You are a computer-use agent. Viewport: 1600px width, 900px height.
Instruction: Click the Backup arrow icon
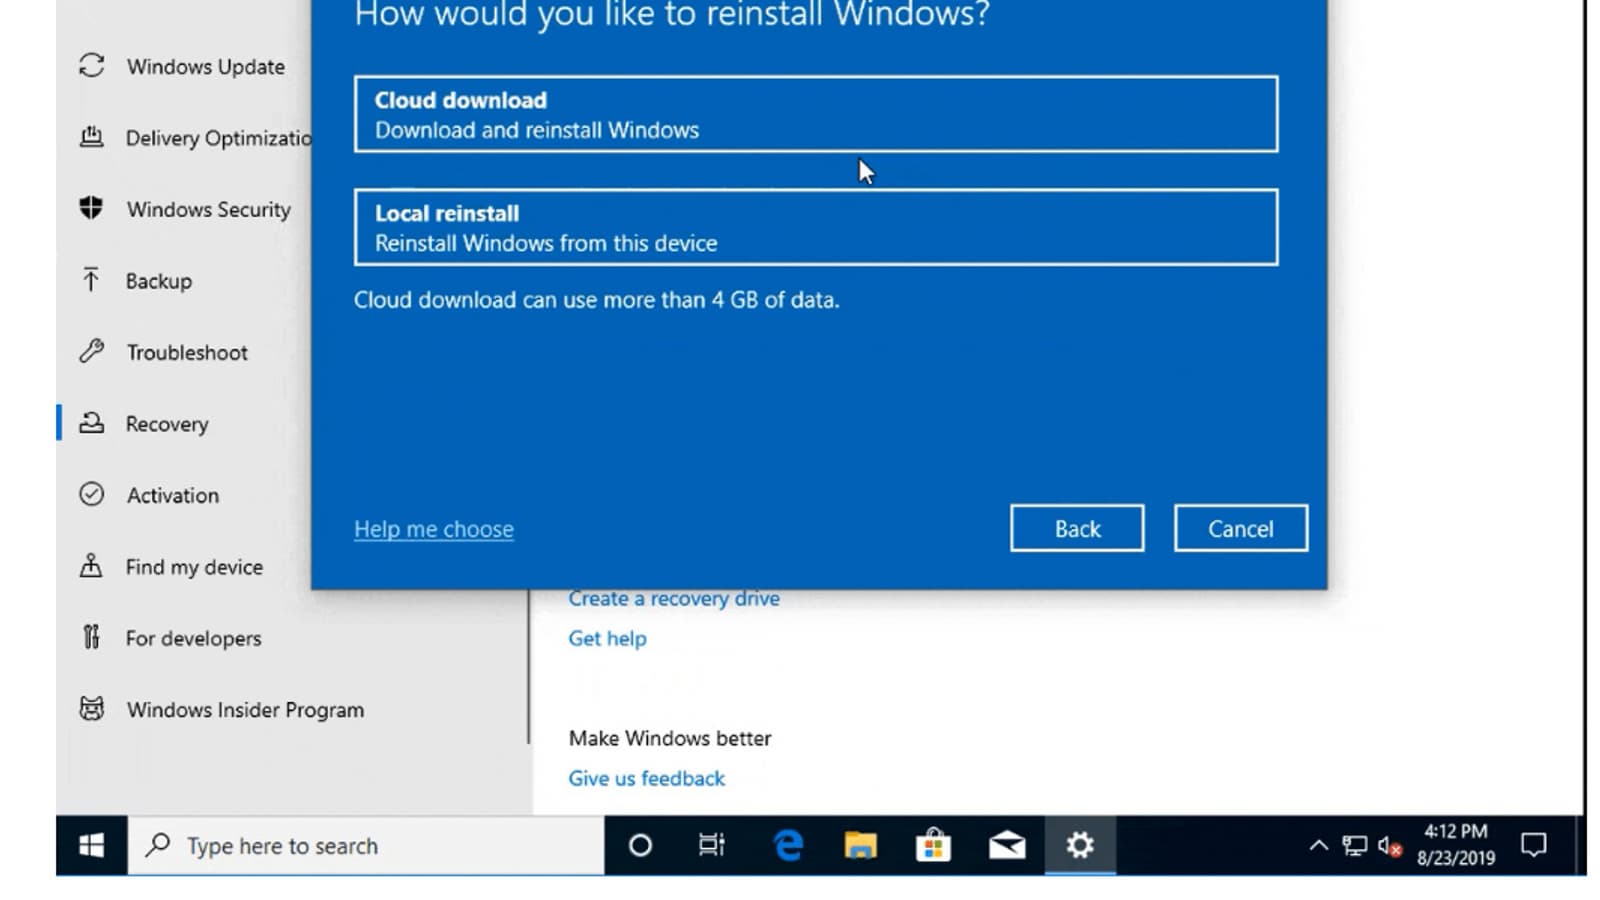(91, 280)
